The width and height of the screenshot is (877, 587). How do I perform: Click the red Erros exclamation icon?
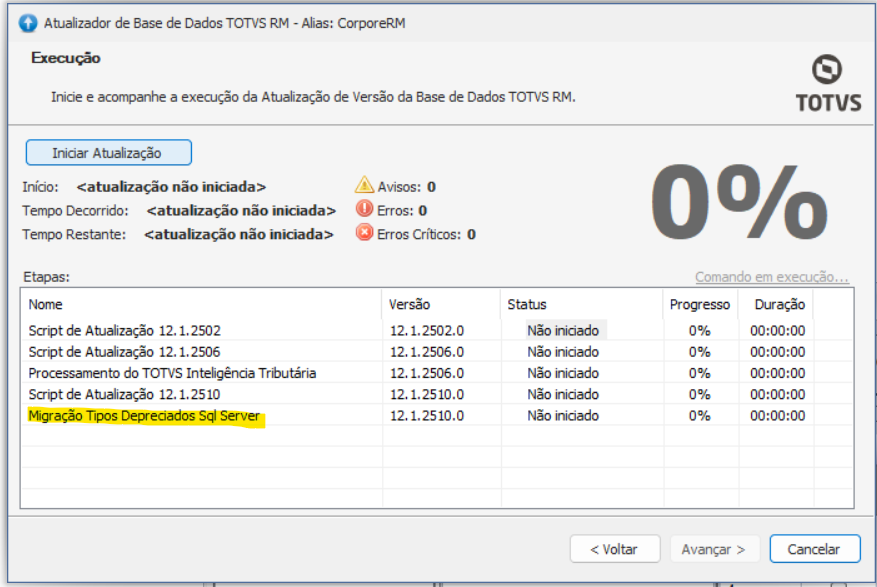(364, 209)
